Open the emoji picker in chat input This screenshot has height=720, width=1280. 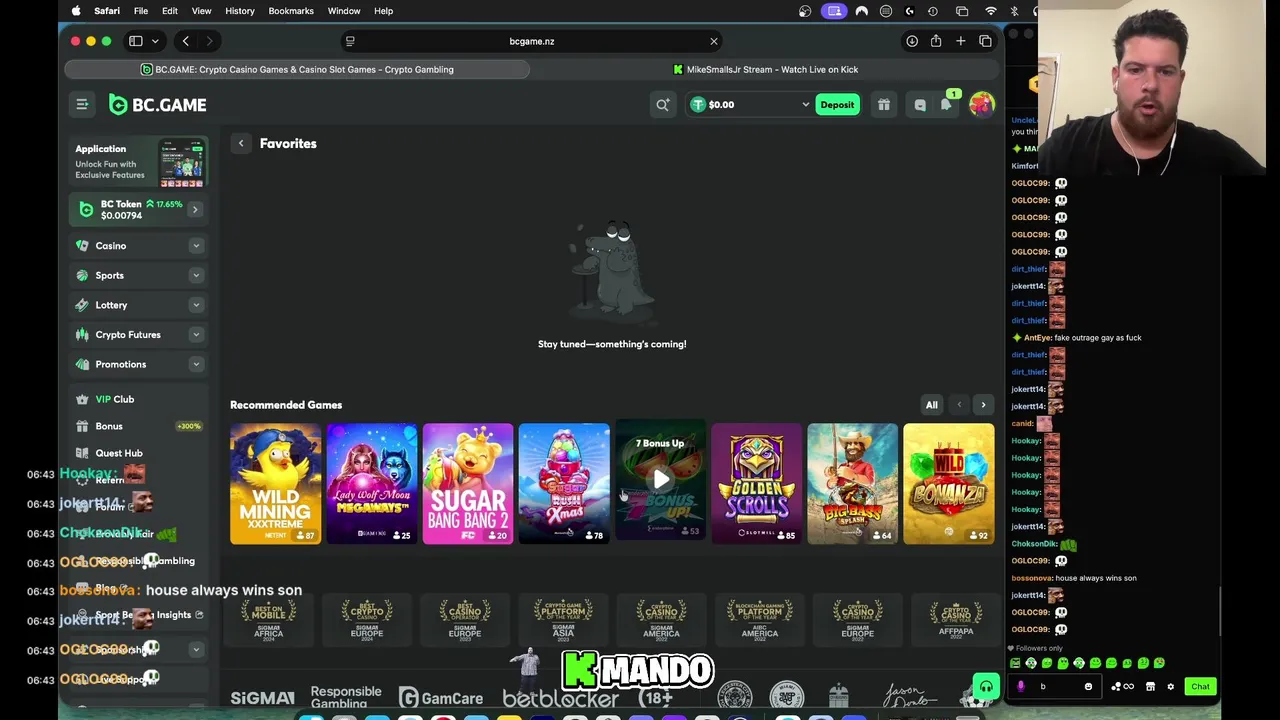click(1088, 686)
